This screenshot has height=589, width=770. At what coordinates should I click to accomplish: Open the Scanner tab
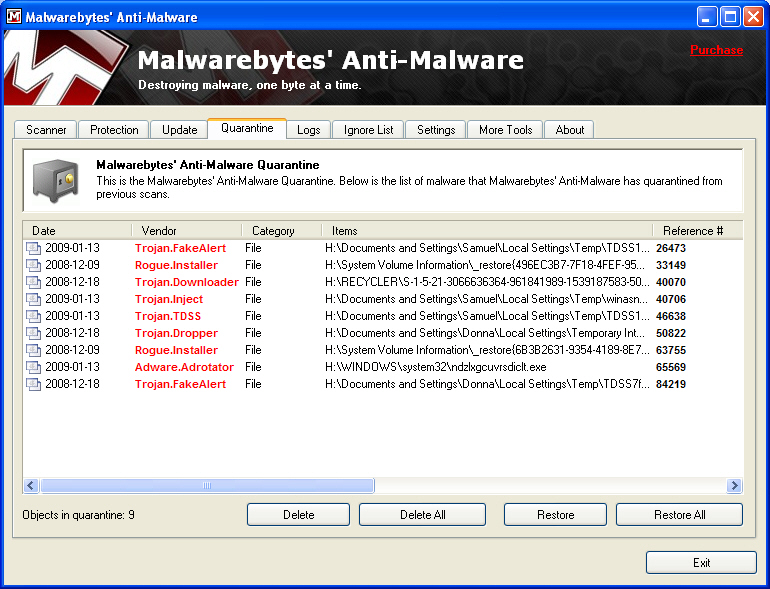point(46,130)
